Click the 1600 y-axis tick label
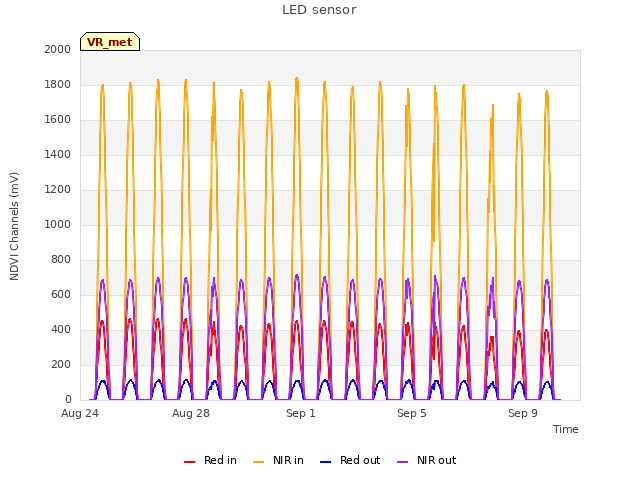640x480 pixels. click(x=58, y=120)
